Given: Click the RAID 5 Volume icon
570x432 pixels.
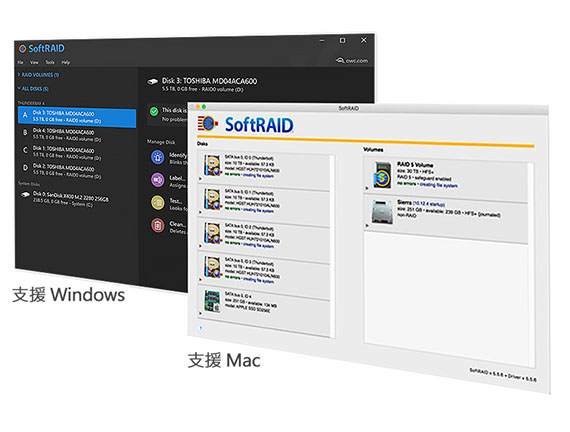Looking at the screenshot, I should pyautogui.click(x=382, y=176).
